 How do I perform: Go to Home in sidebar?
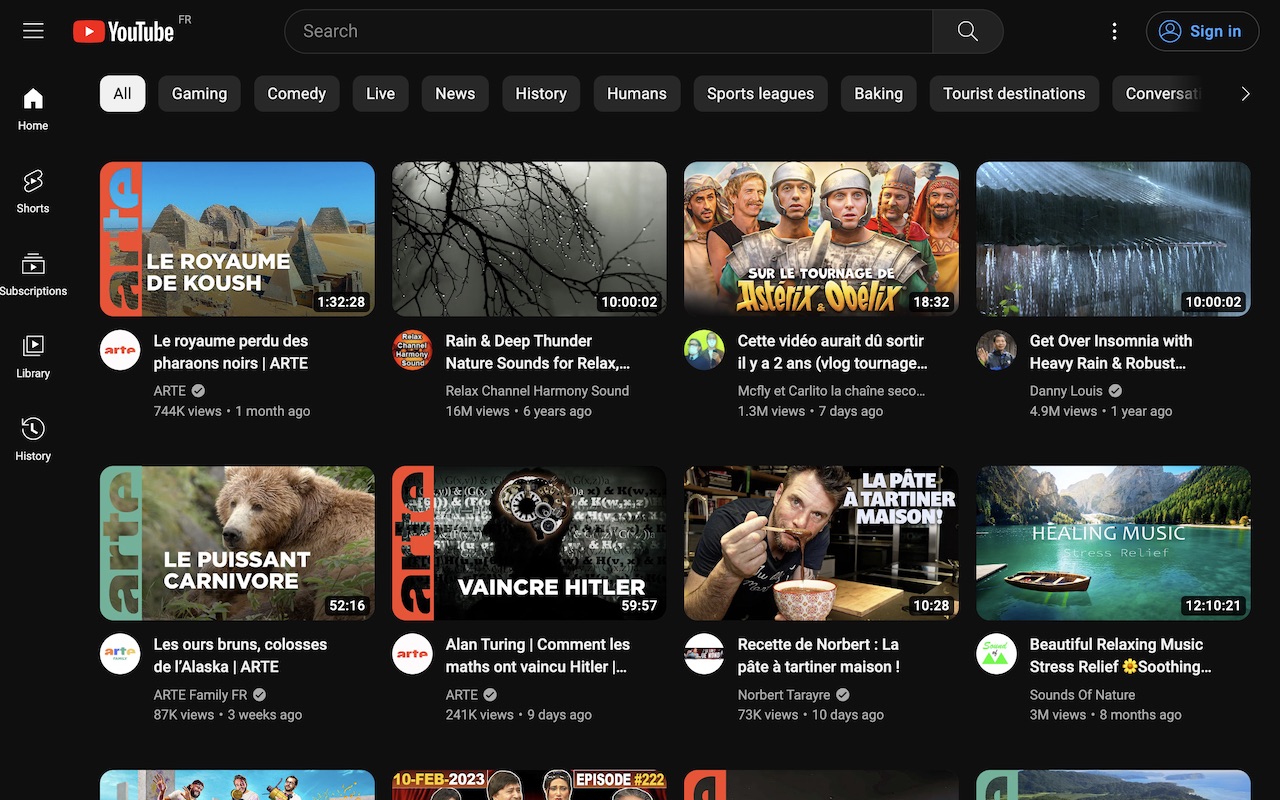pyautogui.click(x=33, y=109)
